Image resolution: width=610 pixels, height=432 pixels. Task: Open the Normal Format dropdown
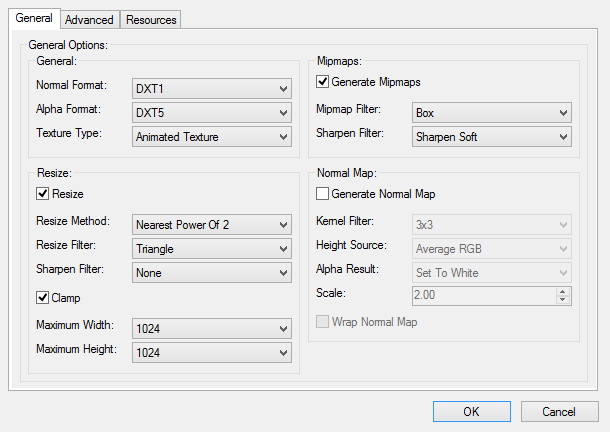(x=212, y=89)
